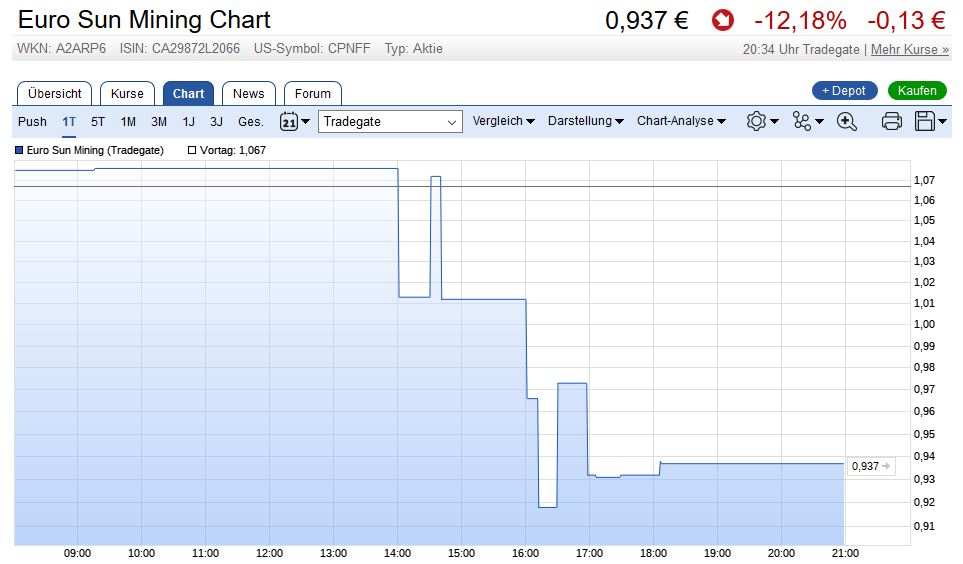Click the 1,07 price axis label
The image size is (963, 564).
click(x=924, y=180)
